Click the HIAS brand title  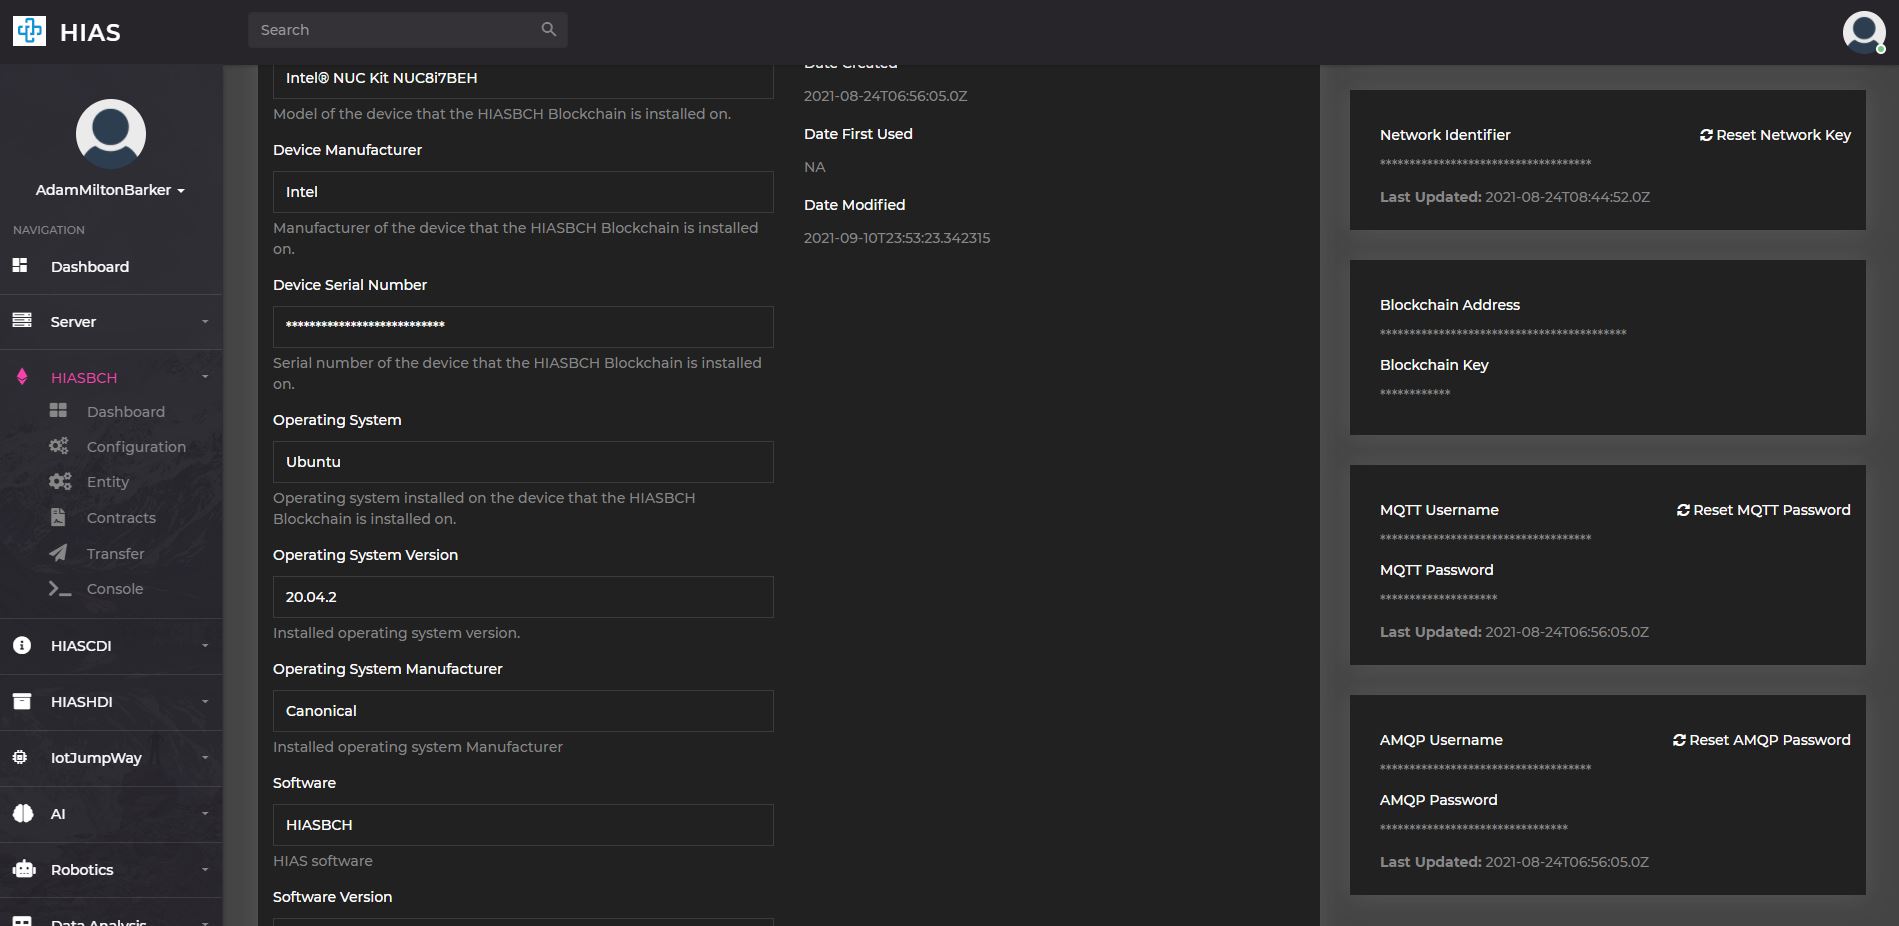coord(90,32)
